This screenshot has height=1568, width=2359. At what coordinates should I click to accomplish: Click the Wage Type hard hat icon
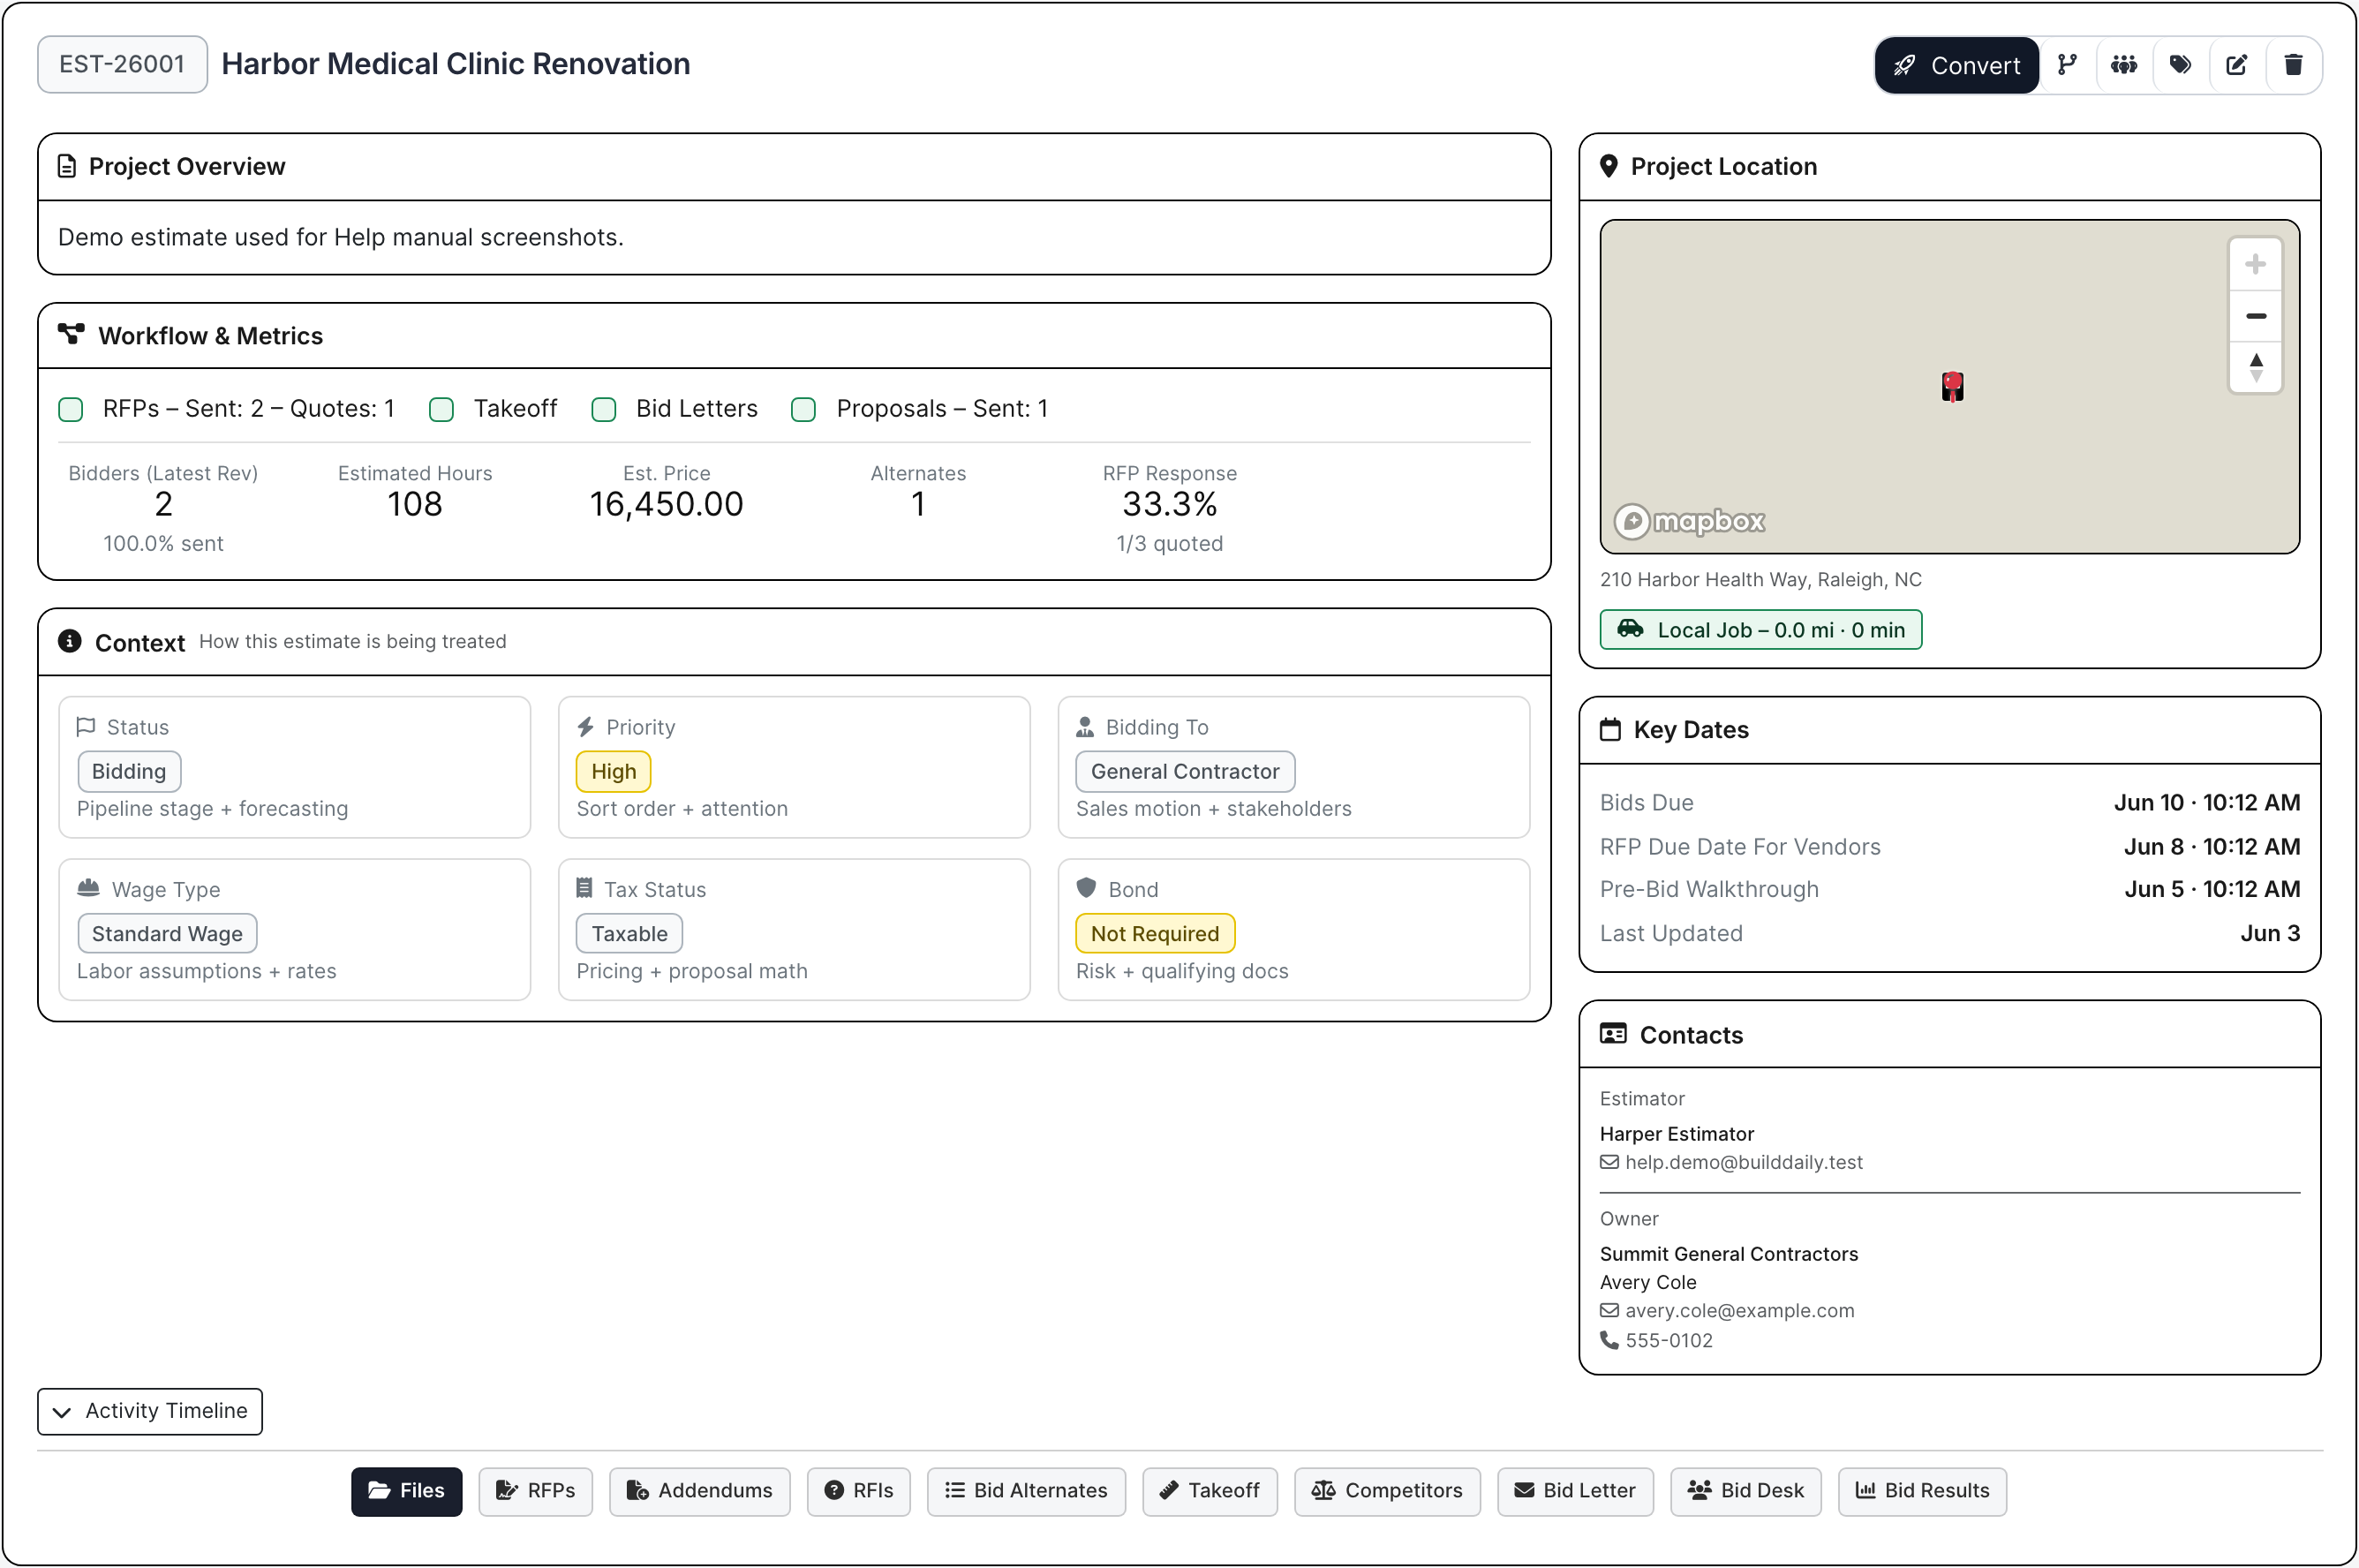[x=88, y=888]
